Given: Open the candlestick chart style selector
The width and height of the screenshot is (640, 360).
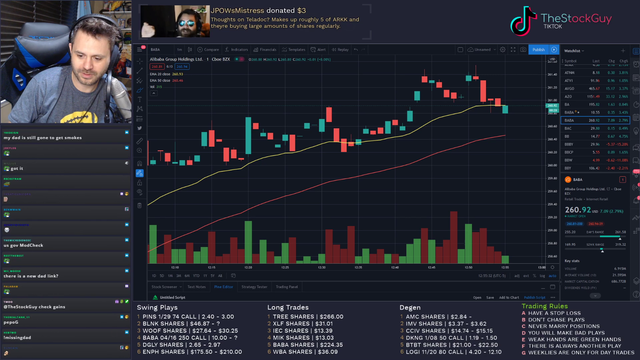Looking at the screenshot, I should pyautogui.click(x=190, y=49).
